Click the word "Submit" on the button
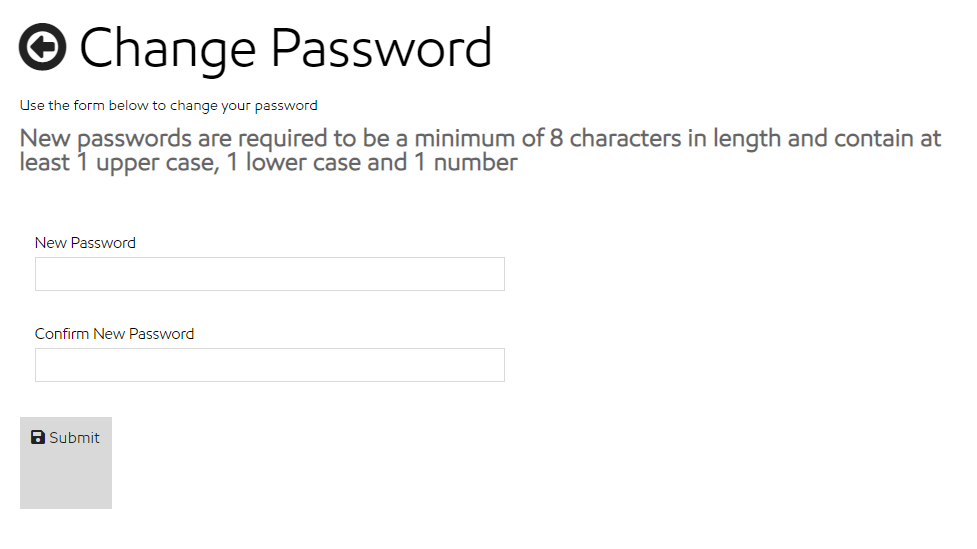The width and height of the screenshot is (977, 549). (x=75, y=438)
